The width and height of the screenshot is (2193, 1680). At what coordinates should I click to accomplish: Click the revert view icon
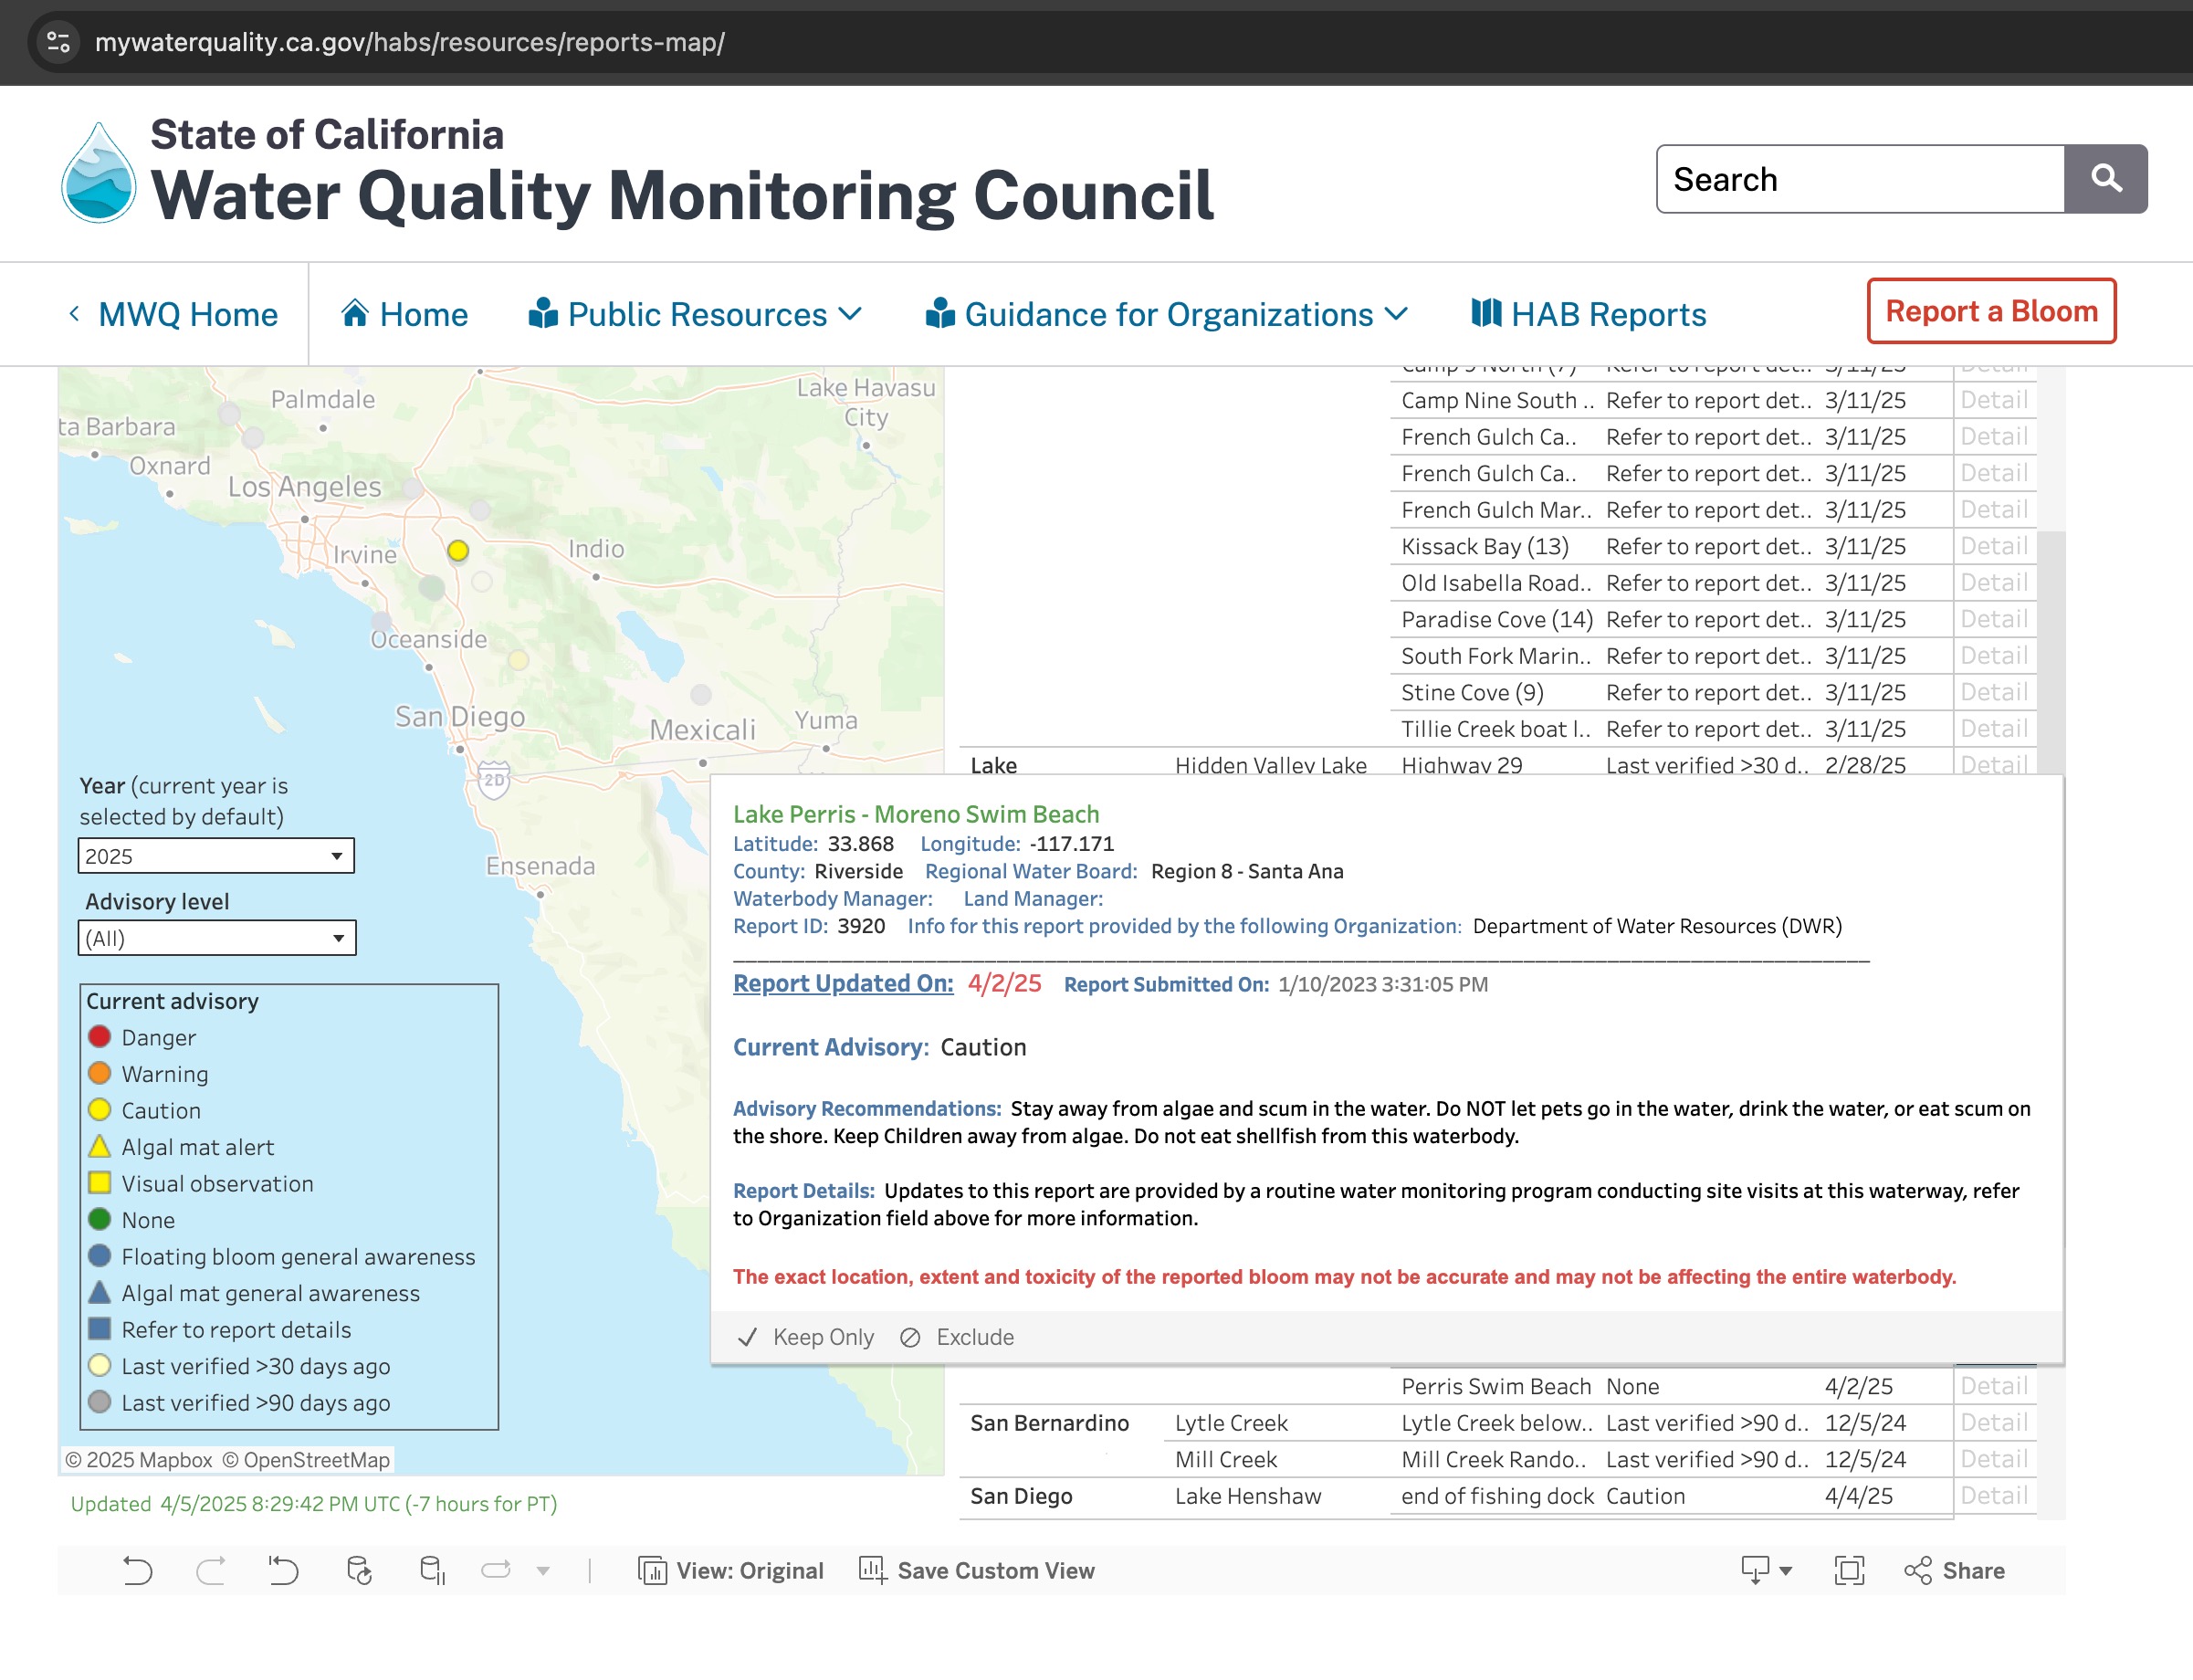[x=284, y=1571]
